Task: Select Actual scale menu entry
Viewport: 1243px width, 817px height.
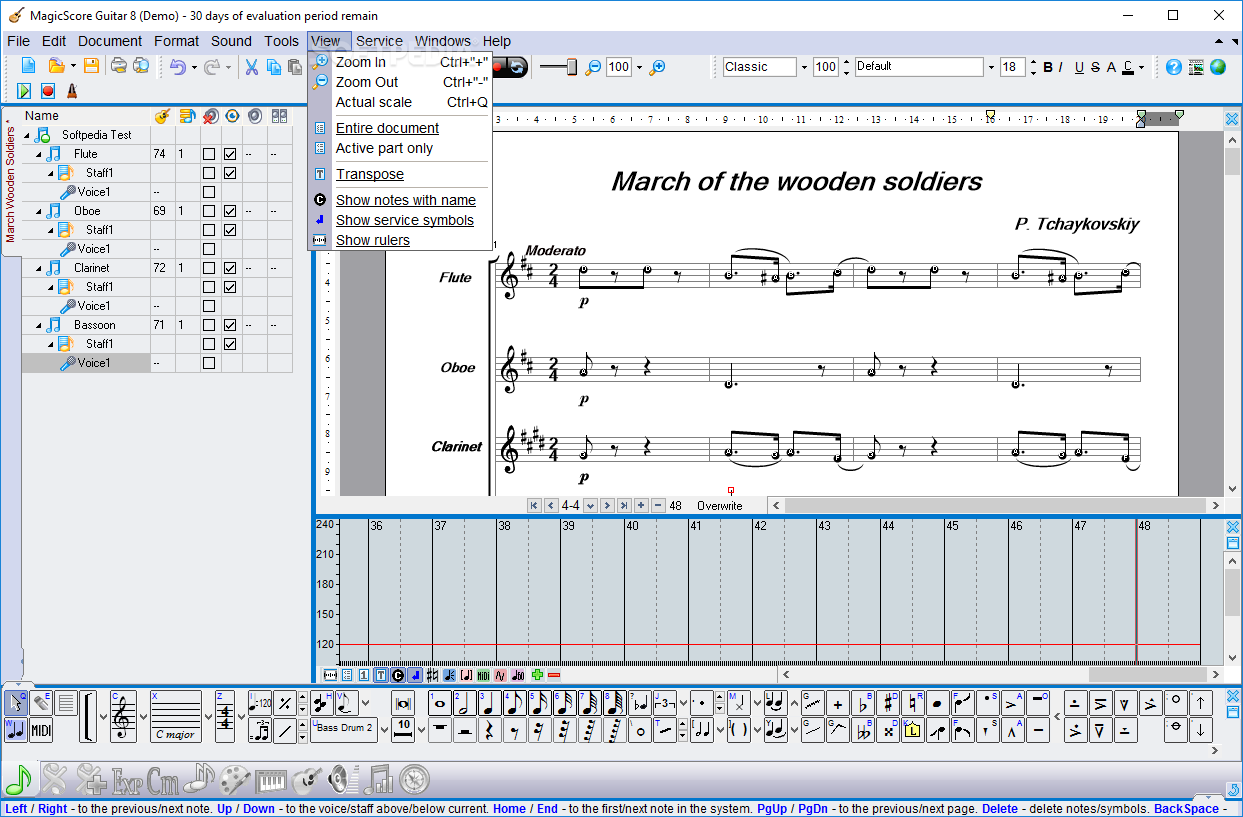Action: tap(400, 102)
